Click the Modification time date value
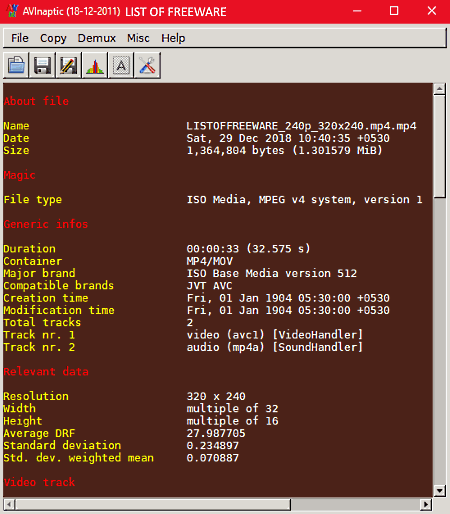 [x=288, y=310]
